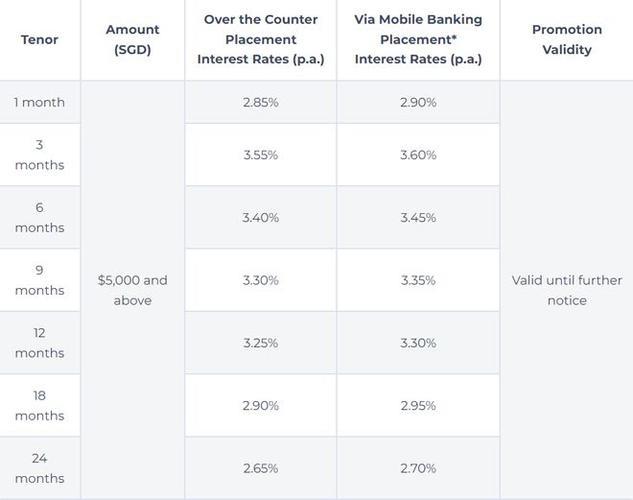The image size is (633, 500).
Task: Select the 9 months tenor cell
Action: click(x=40, y=280)
